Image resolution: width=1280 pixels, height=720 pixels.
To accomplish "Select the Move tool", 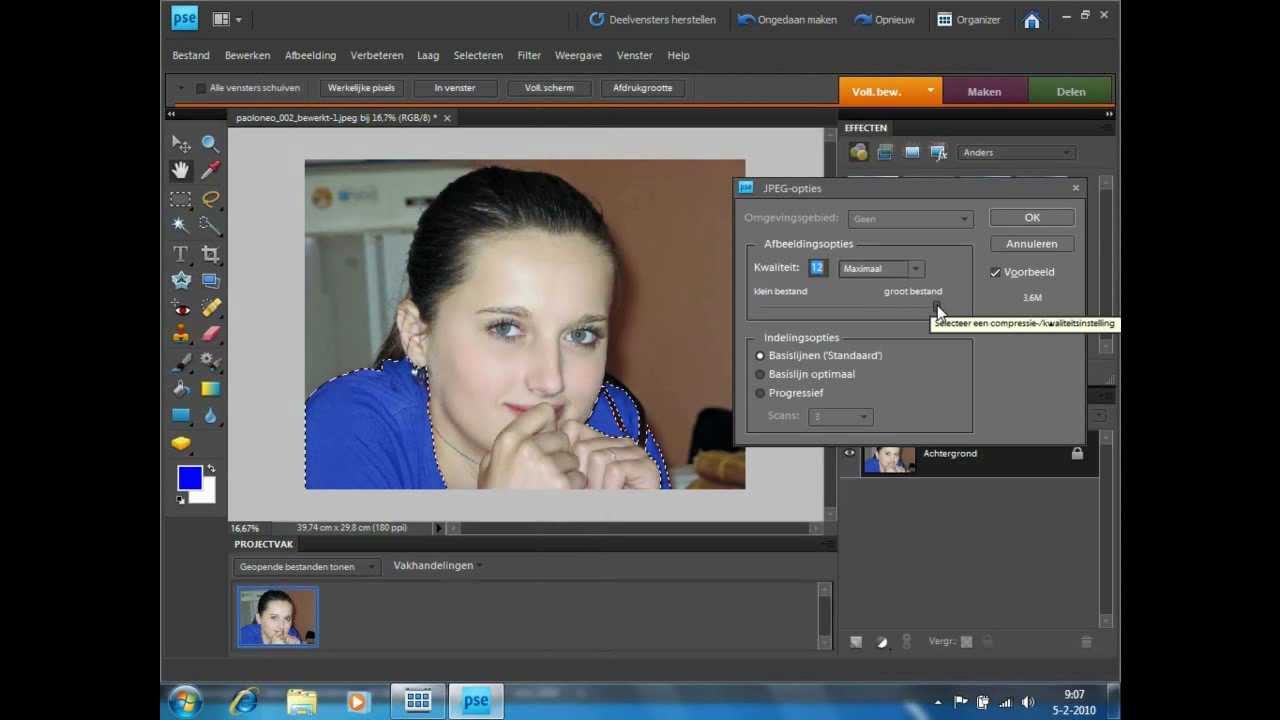I will coord(181,144).
